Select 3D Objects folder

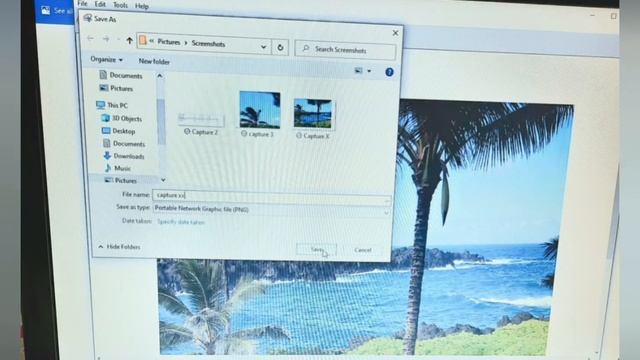(122, 118)
